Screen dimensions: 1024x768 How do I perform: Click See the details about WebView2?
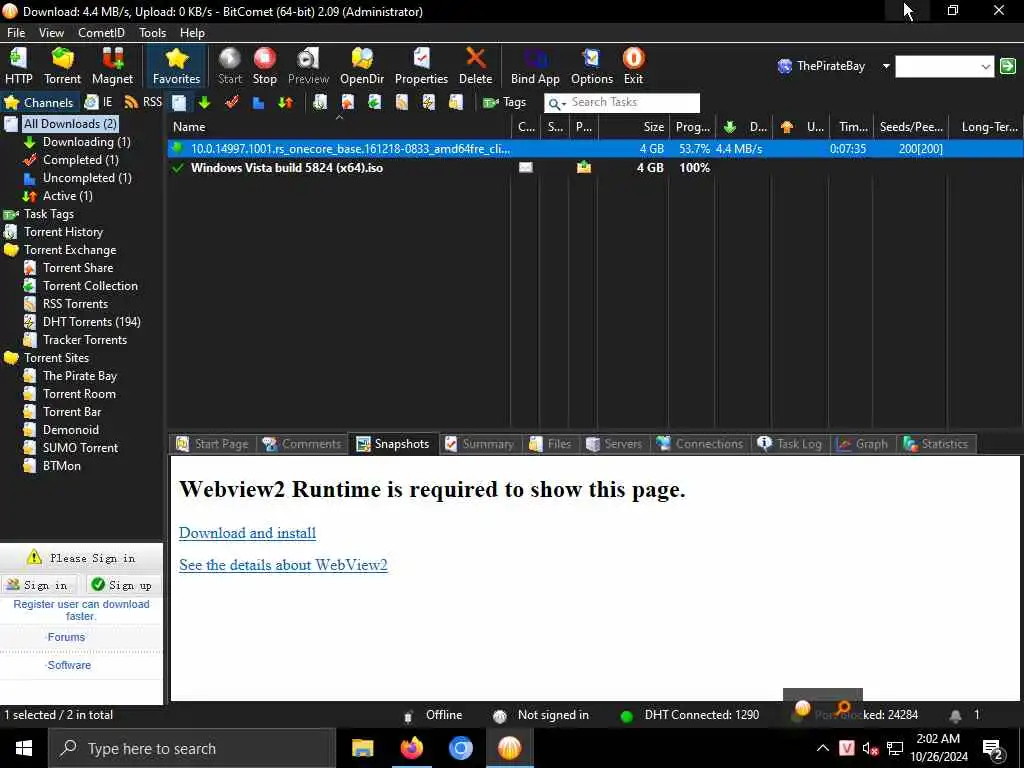click(283, 565)
